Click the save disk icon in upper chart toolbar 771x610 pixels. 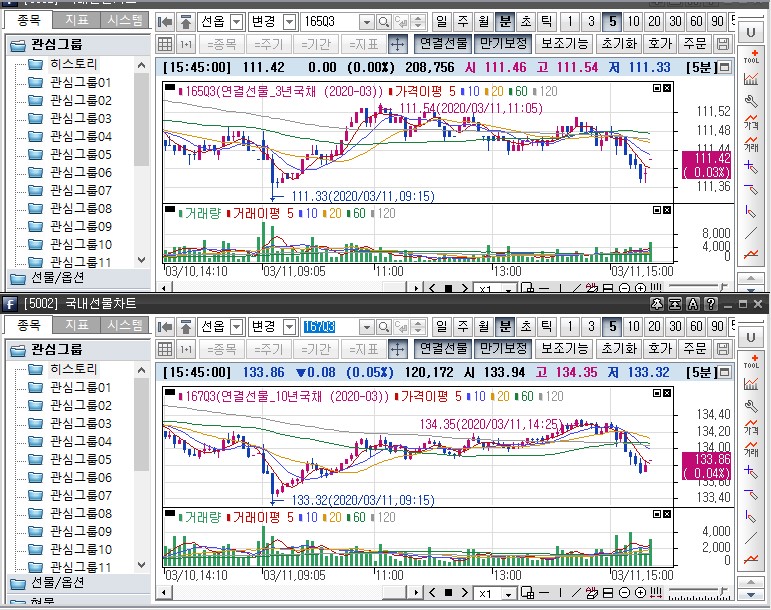tap(724, 44)
